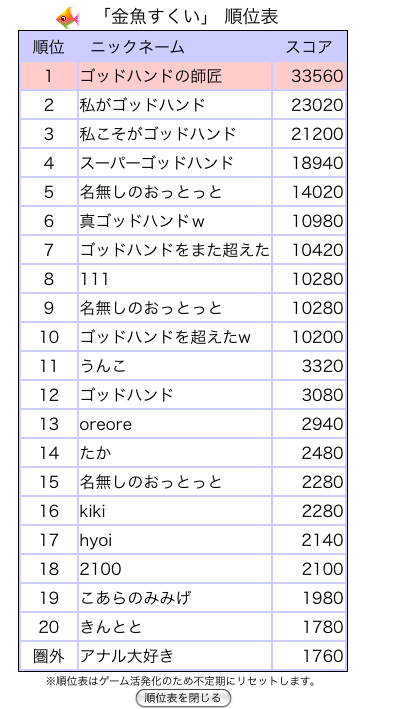Select the スーパーゴッドハンド nickname cell
The width and height of the screenshot is (403, 709).
point(175,163)
